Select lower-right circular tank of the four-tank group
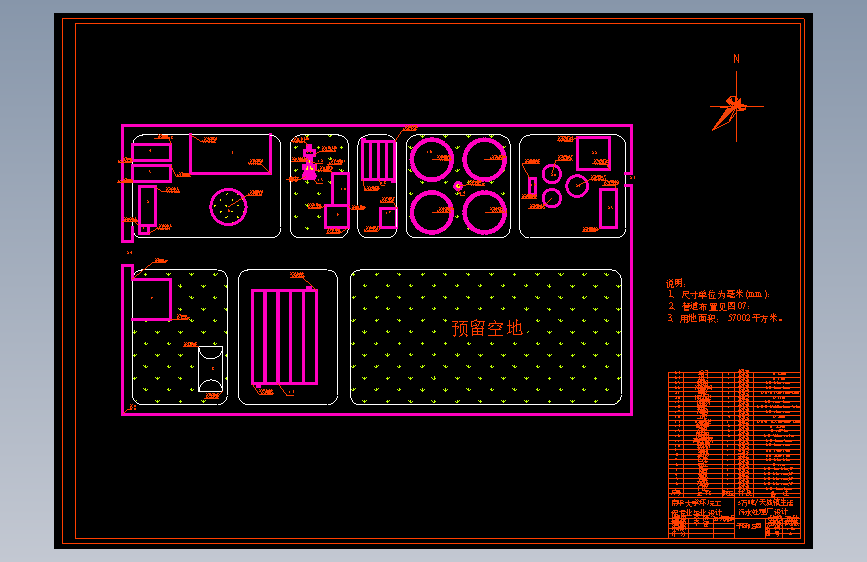The width and height of the screenshot is (867, 562). [x=484, y=212]
